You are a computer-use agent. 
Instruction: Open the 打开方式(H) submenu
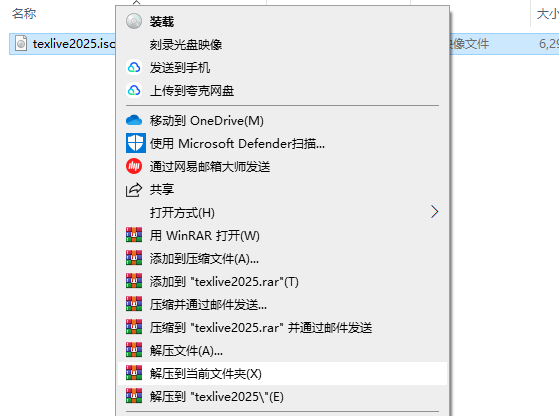(182, 213)
